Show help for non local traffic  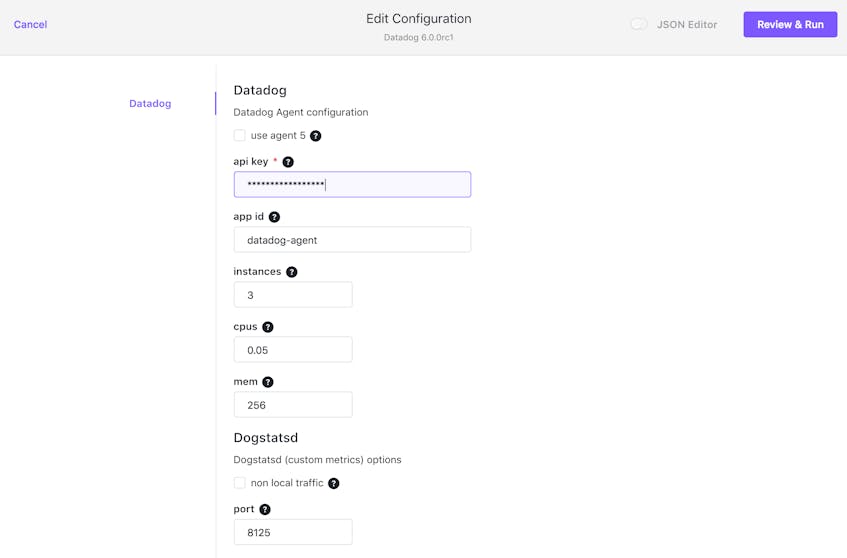(x=334, y=483)
